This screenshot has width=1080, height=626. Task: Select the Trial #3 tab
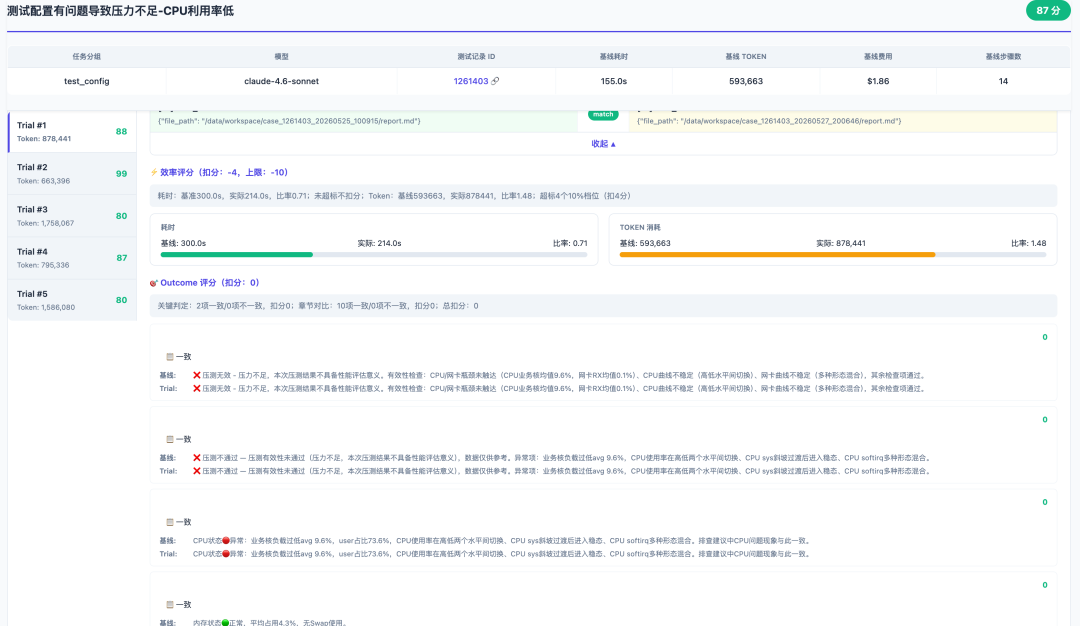(72, 216)
